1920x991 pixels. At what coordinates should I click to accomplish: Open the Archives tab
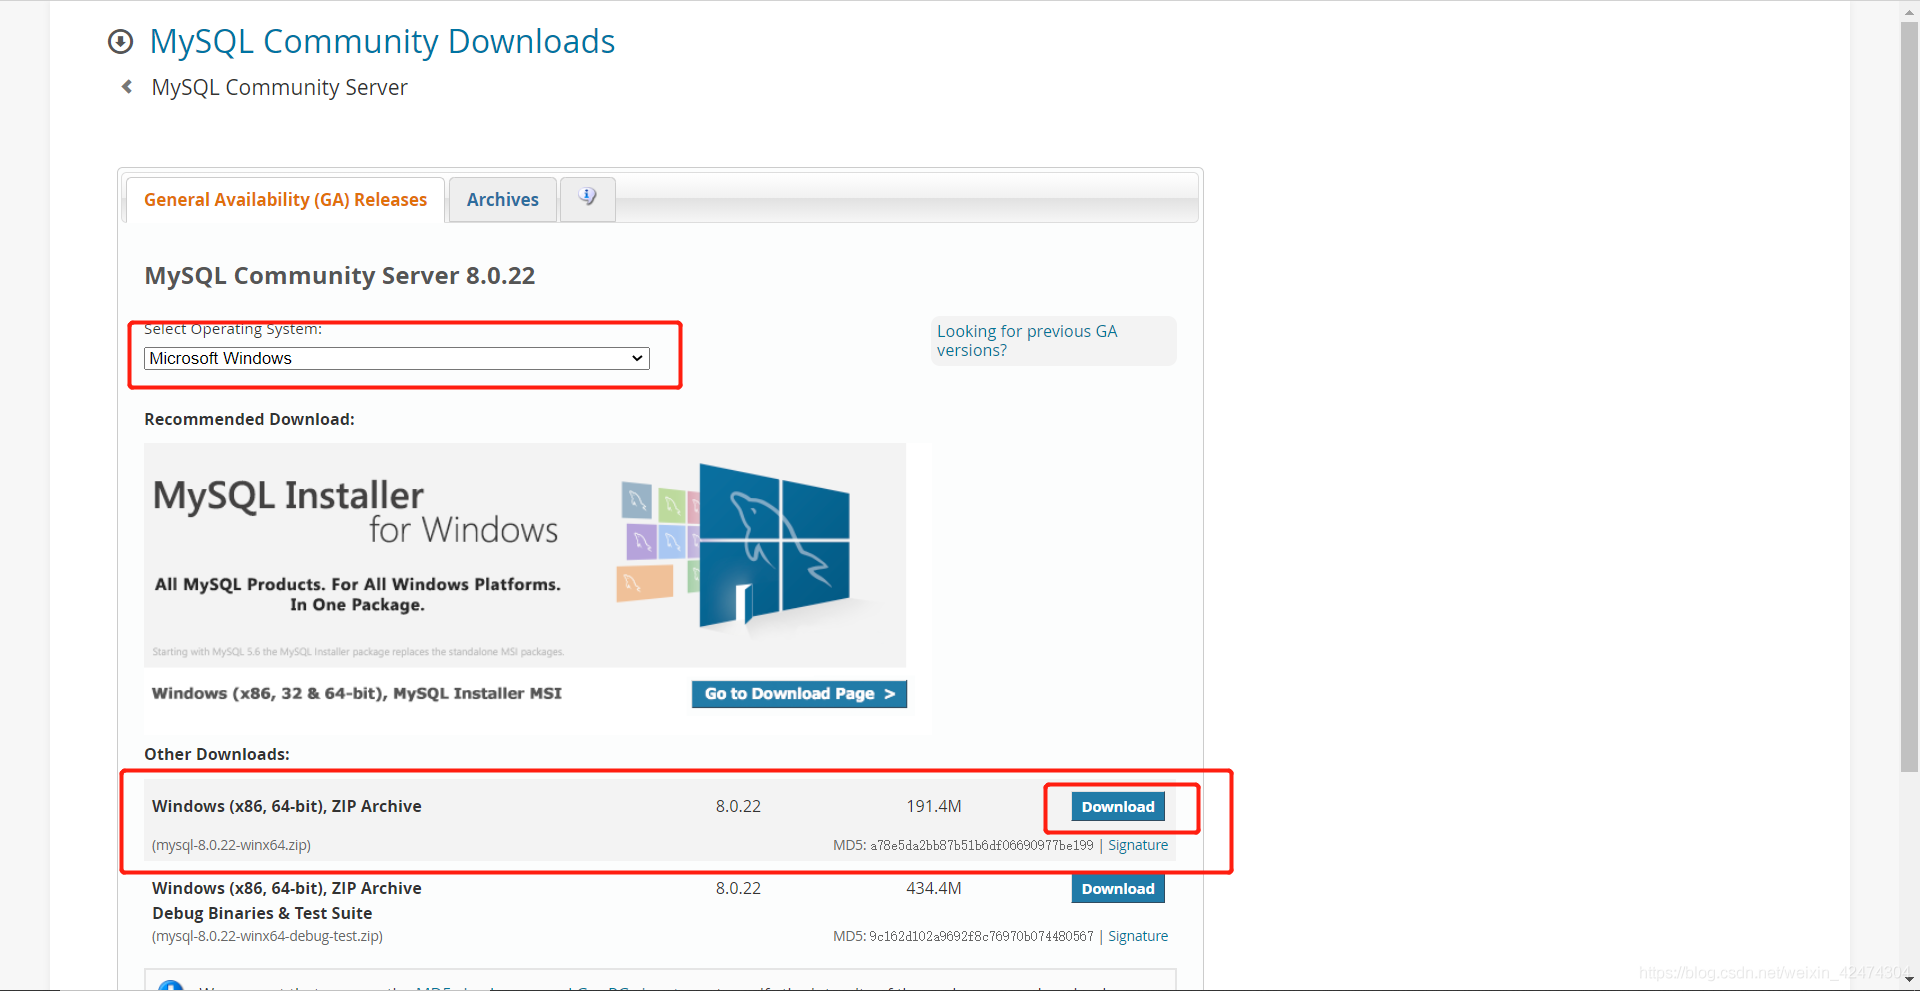502,200
